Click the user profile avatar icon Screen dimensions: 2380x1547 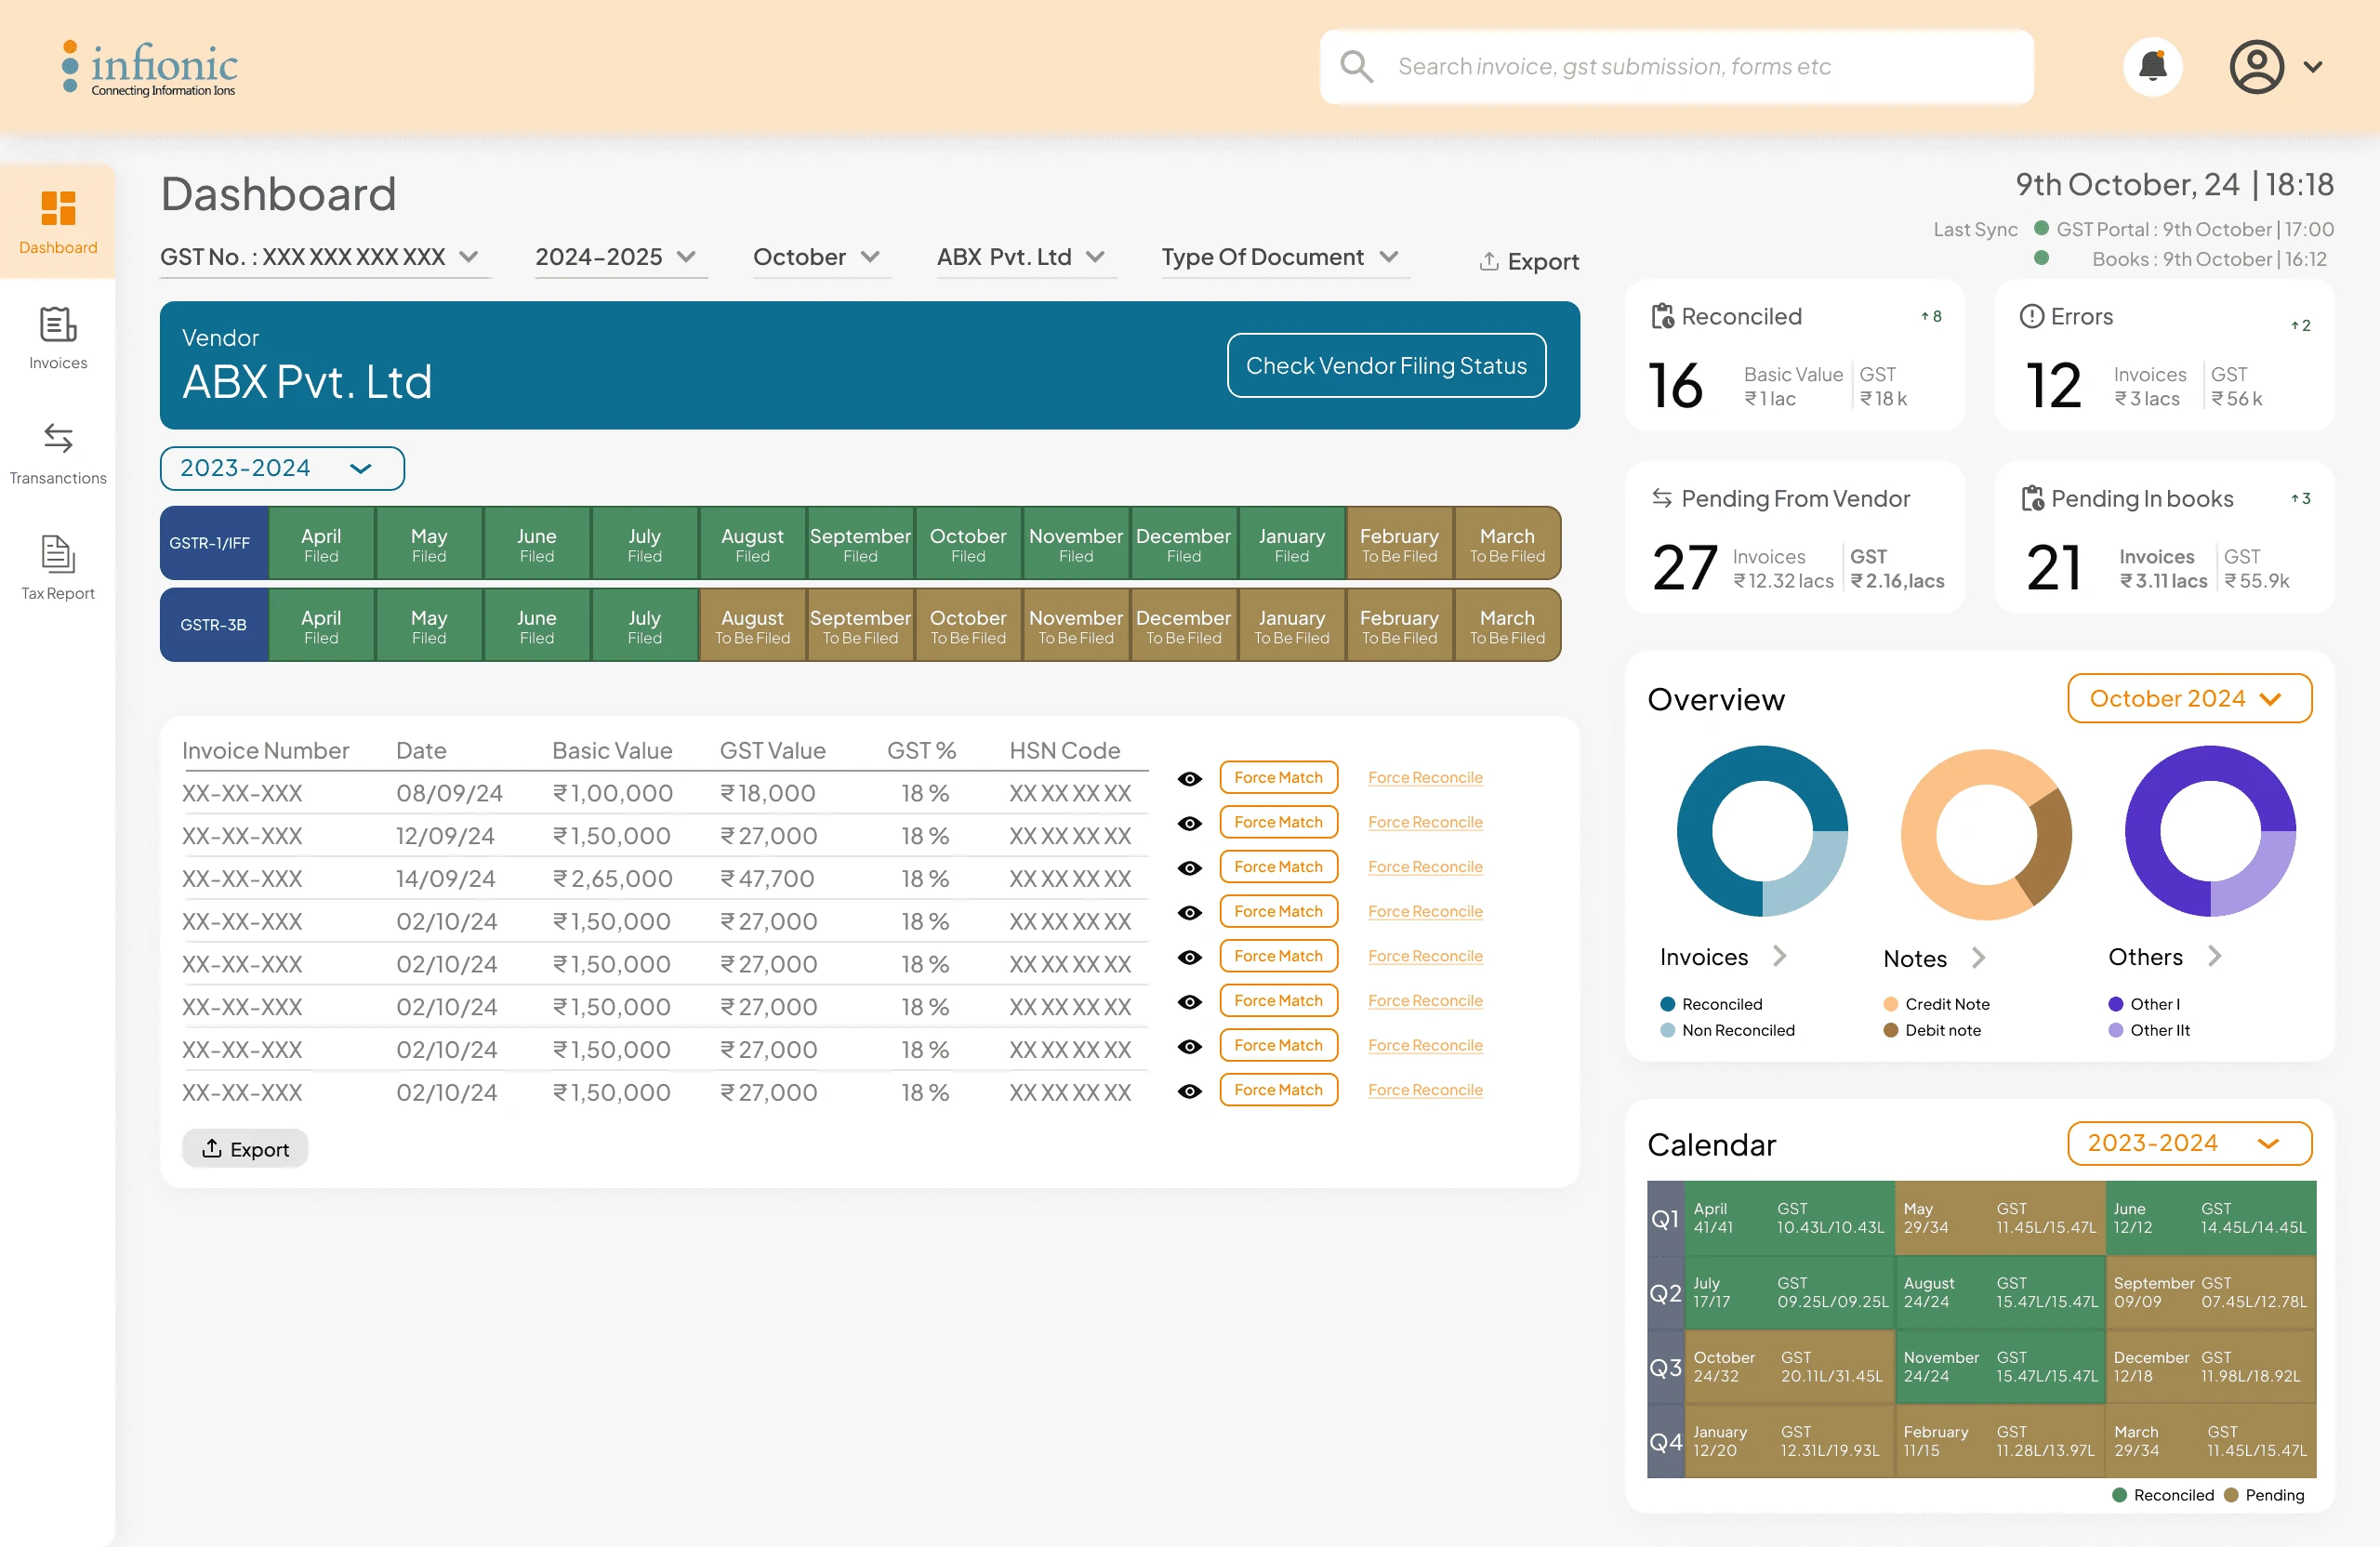click(x=2256, y=66)
